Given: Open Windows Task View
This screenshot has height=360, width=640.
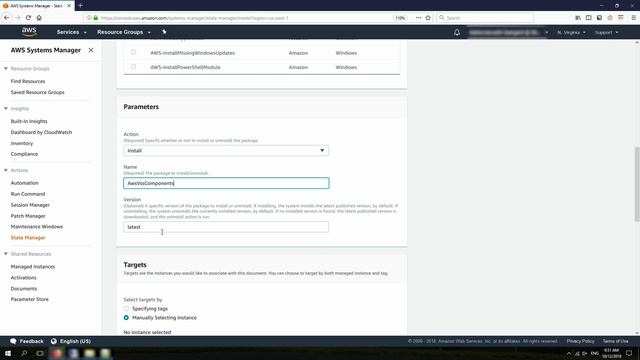Looking at the screenshot, I should tap(40, 353).
